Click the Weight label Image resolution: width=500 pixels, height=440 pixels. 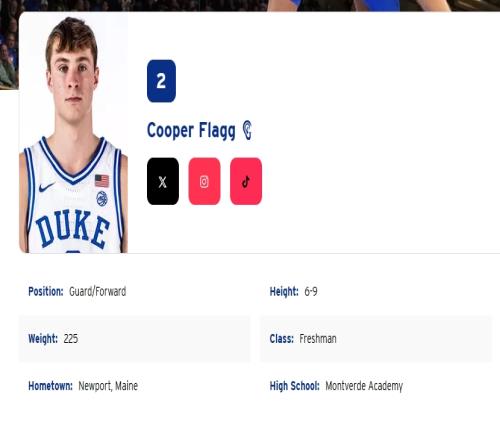pos(43,339)
